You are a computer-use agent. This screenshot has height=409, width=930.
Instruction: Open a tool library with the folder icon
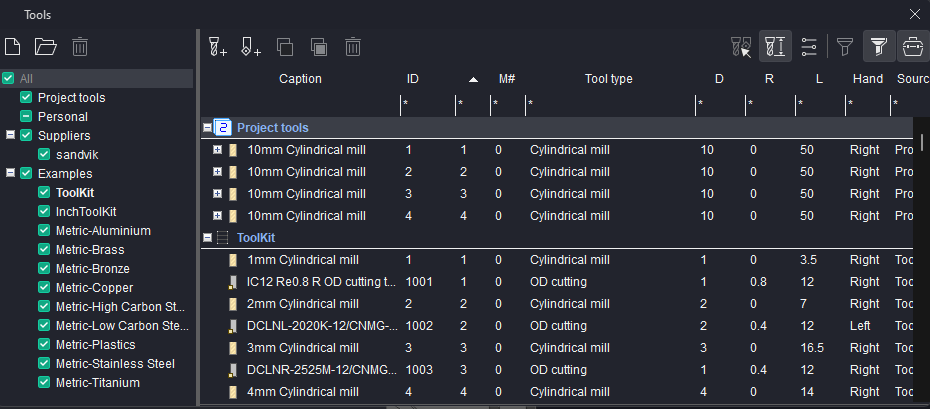pyautogui.click(x=46, y=46)
